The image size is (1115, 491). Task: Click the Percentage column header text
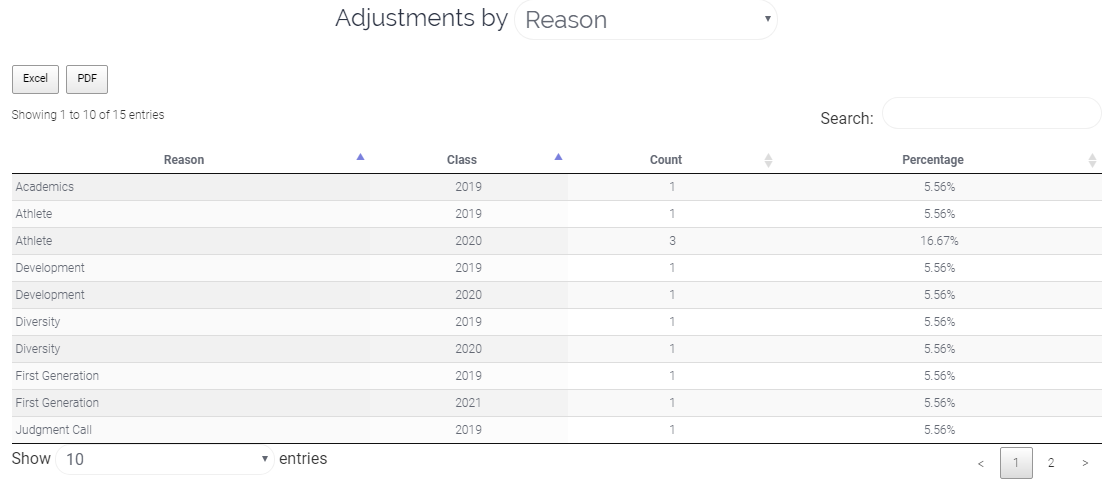(x=932, y=160)
